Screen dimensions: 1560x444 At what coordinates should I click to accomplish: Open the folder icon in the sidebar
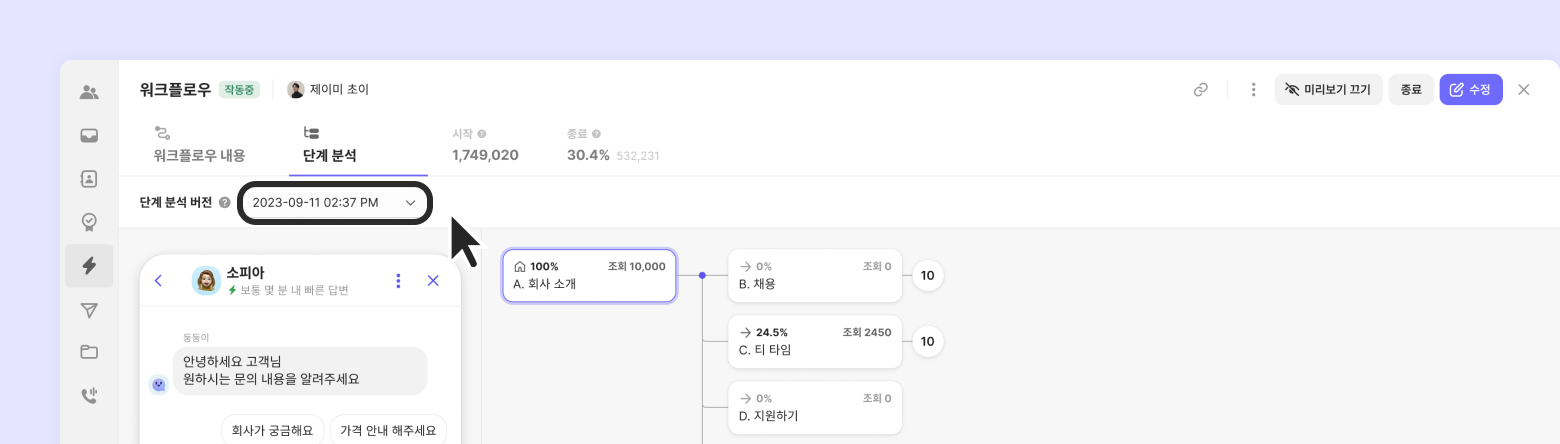tap(89, 352)
